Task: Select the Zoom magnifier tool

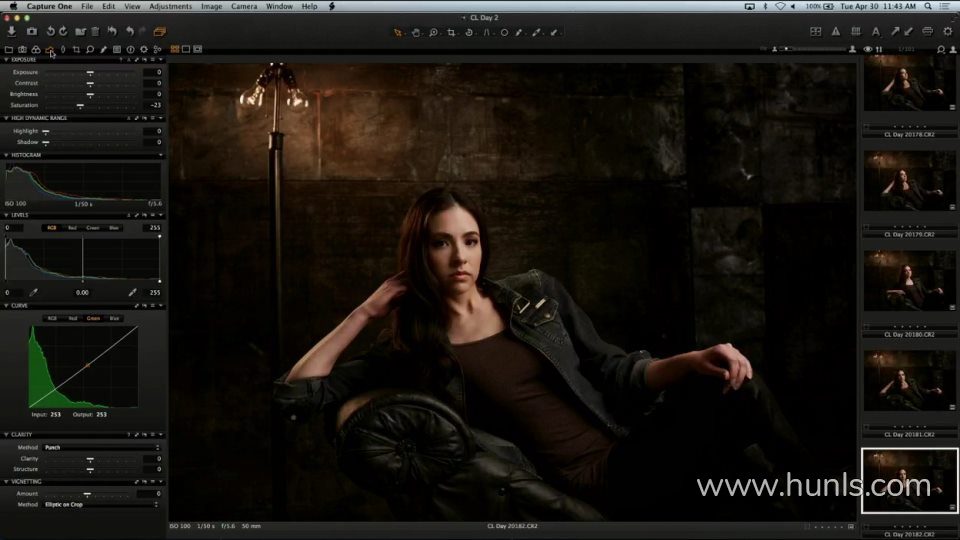Action: tap(433, 32)
